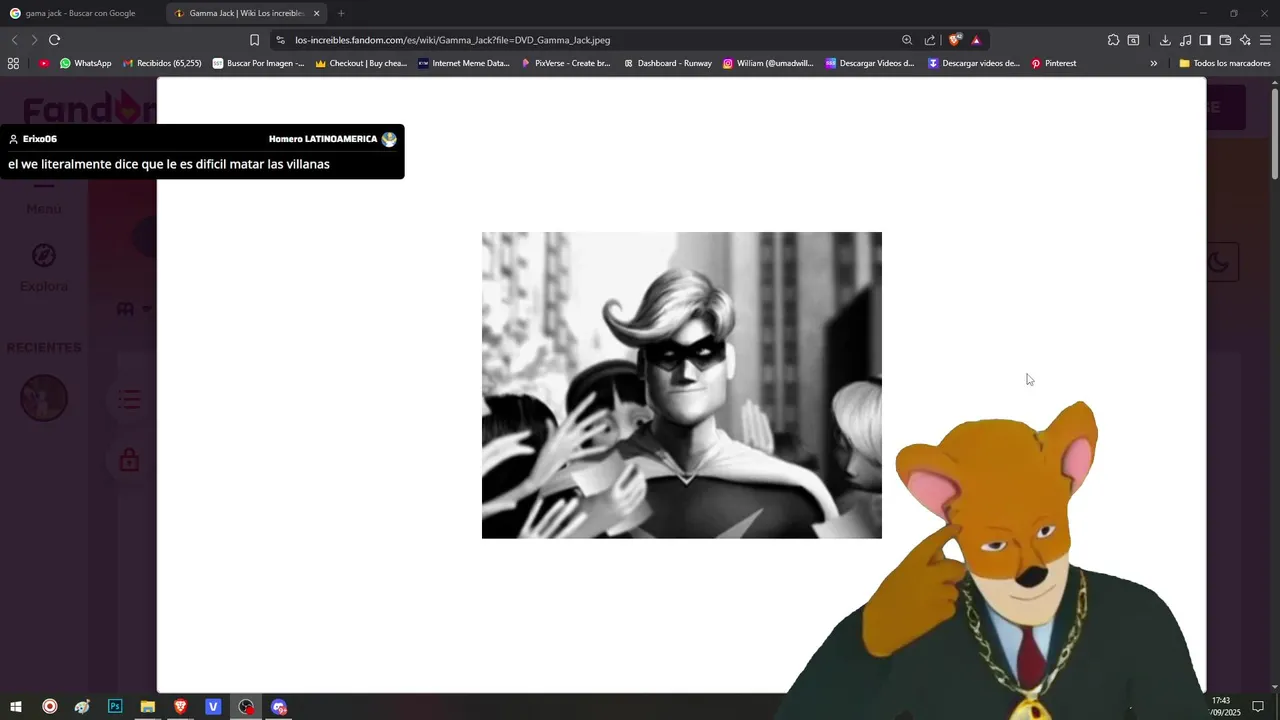Open Discord from the taskbar
The width and height of the screenshot is (1280, 720).
279,707
